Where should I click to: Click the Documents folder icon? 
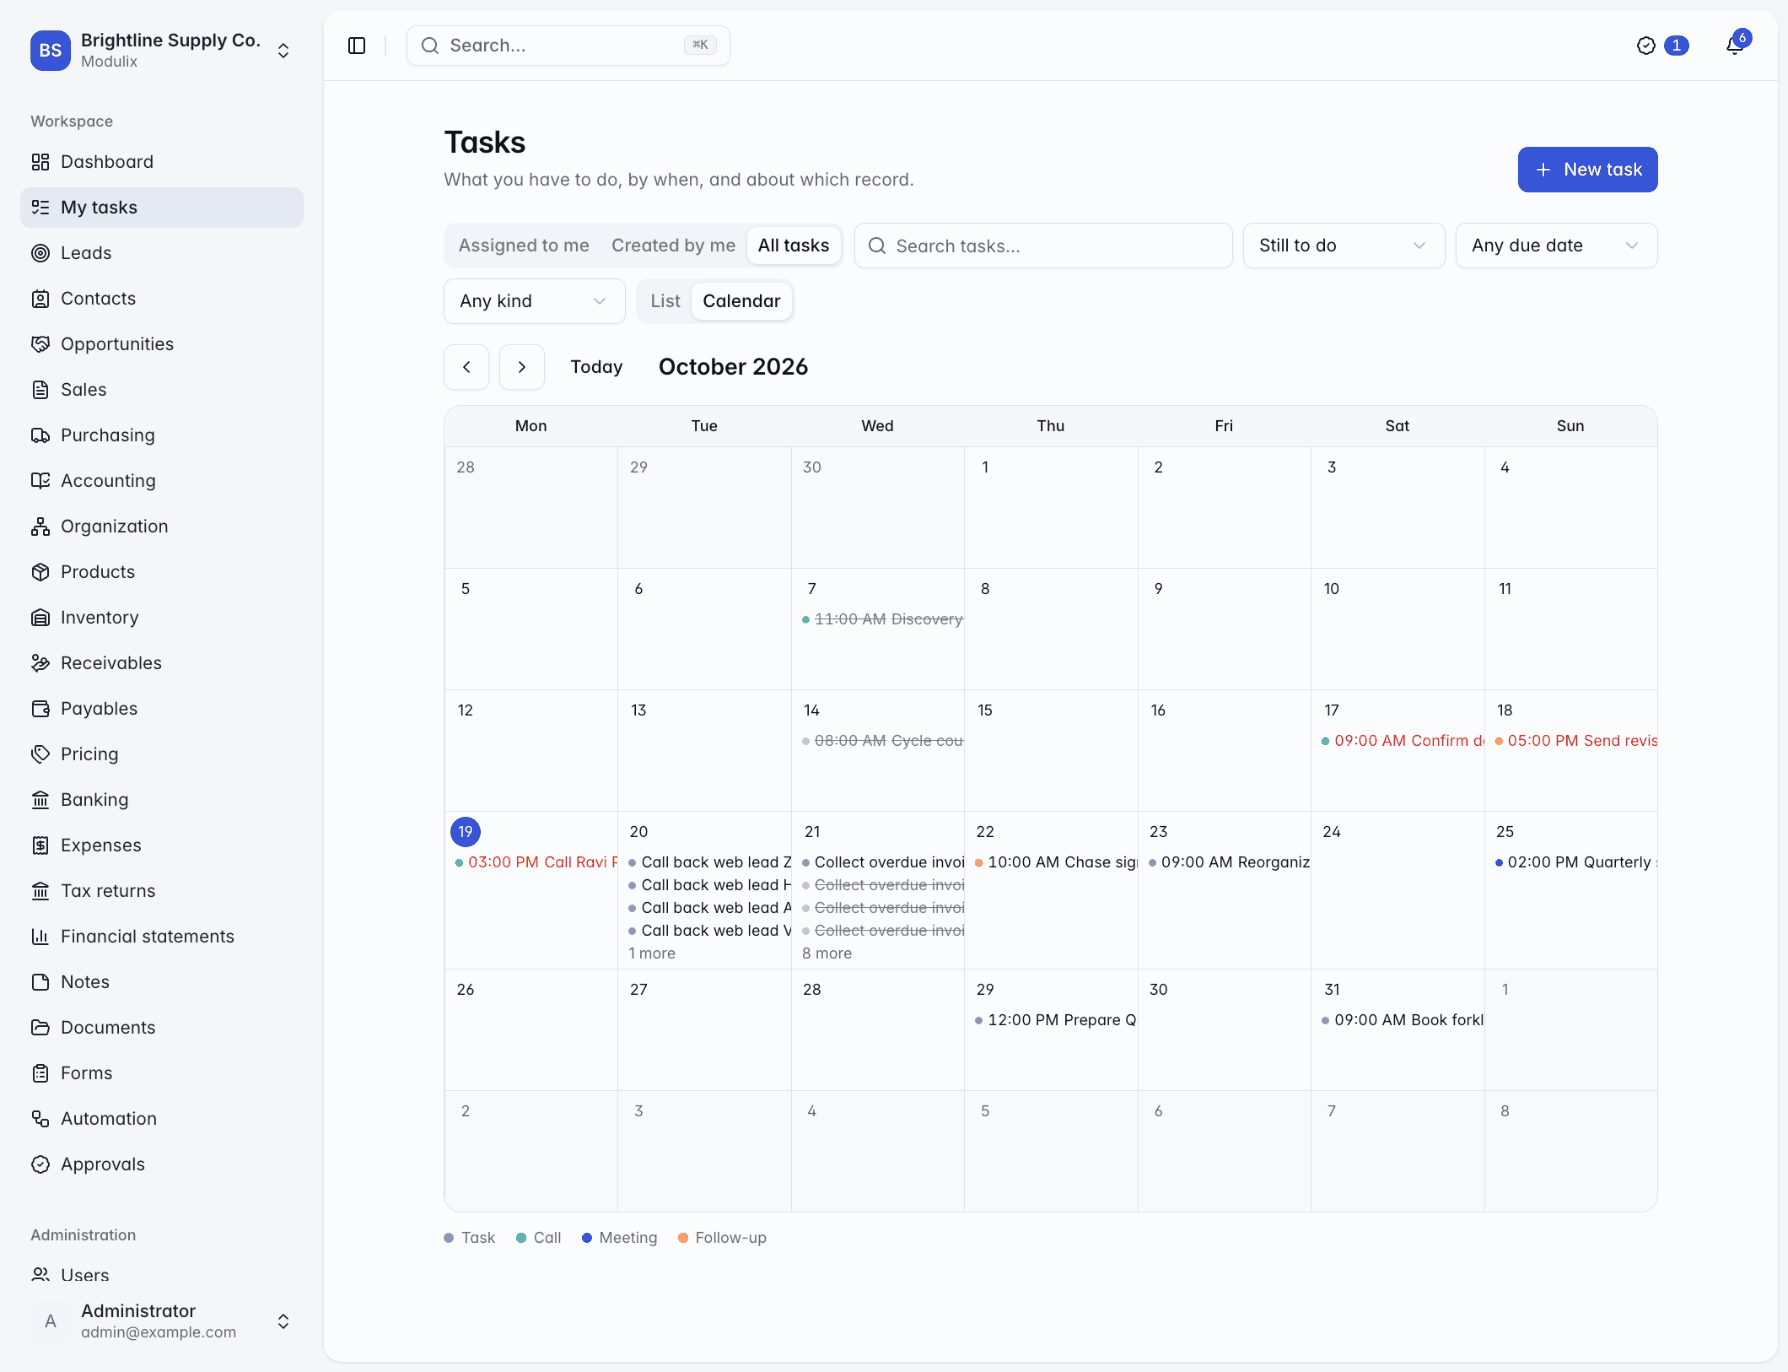pyautogui.click(x=40, y=1027)
